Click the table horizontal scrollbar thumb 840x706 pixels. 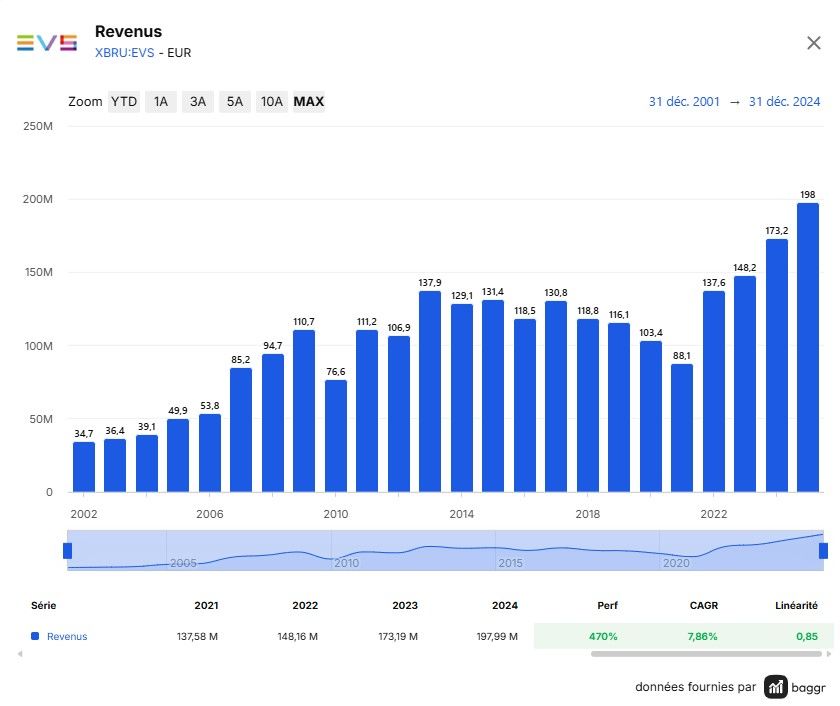point(706,654)
